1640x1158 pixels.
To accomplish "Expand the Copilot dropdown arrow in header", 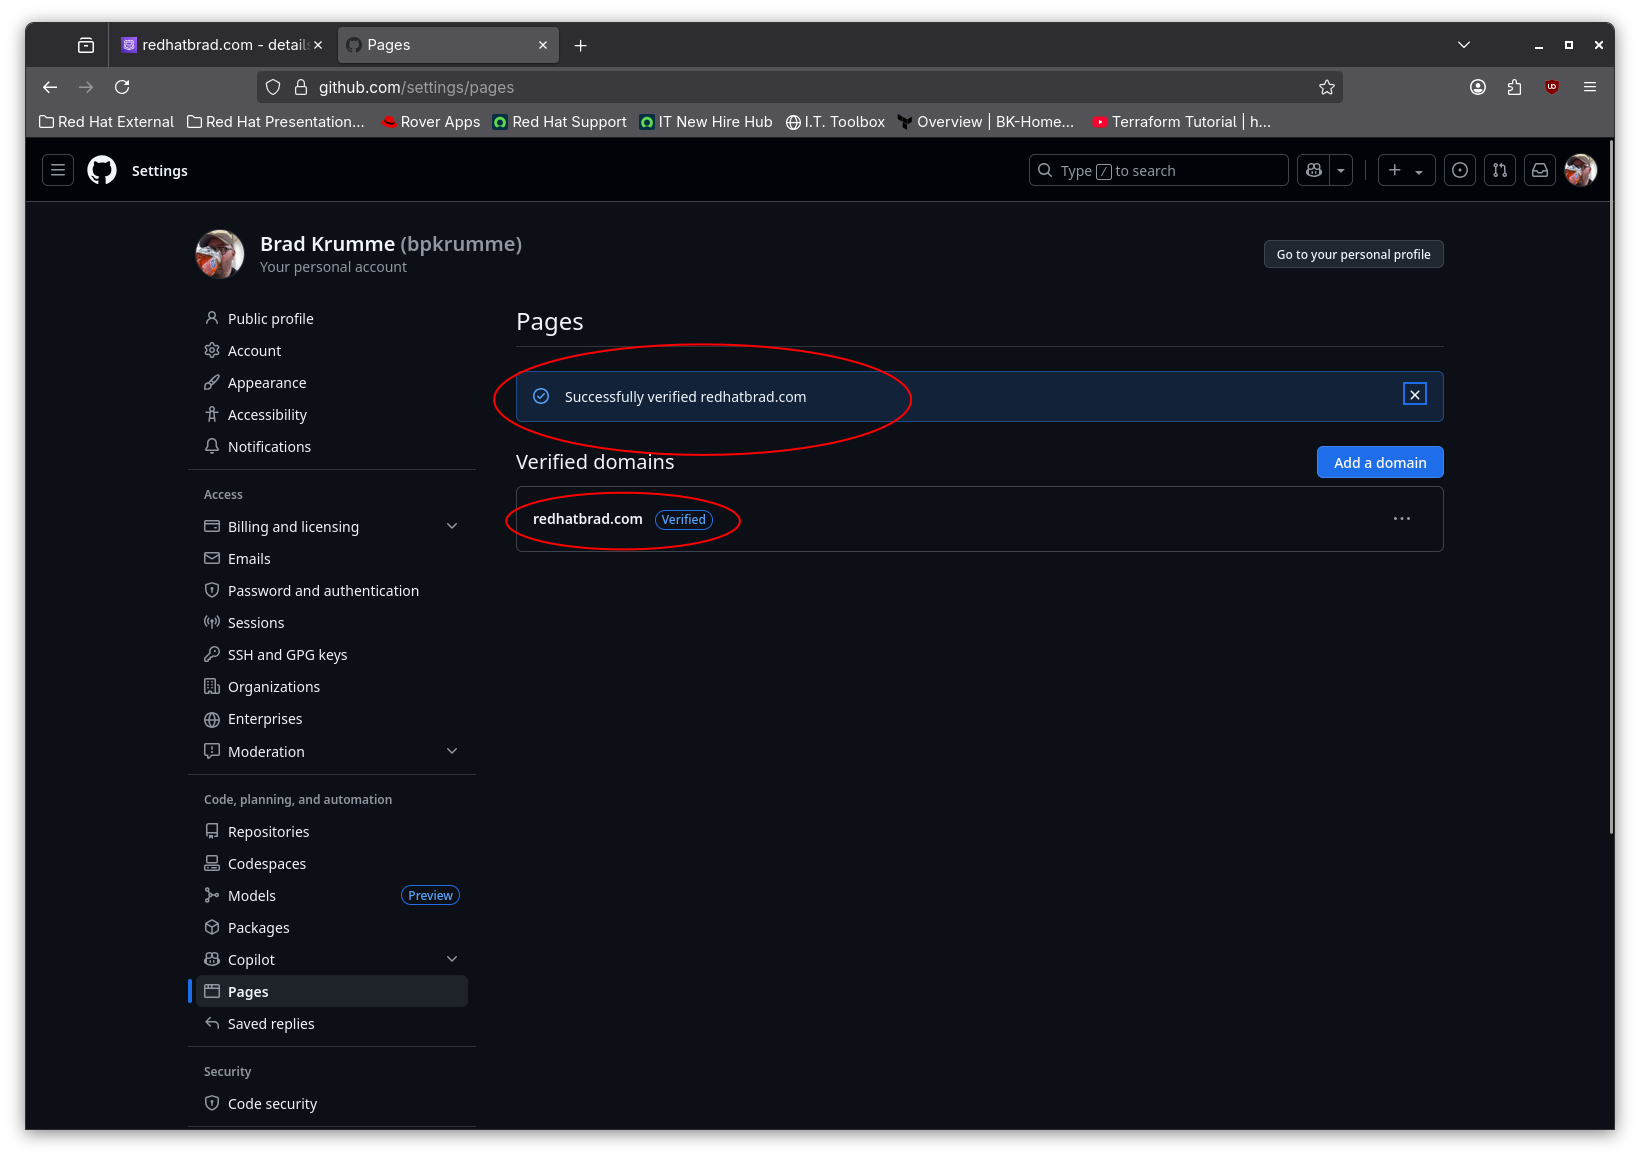I will point(1341,171).
